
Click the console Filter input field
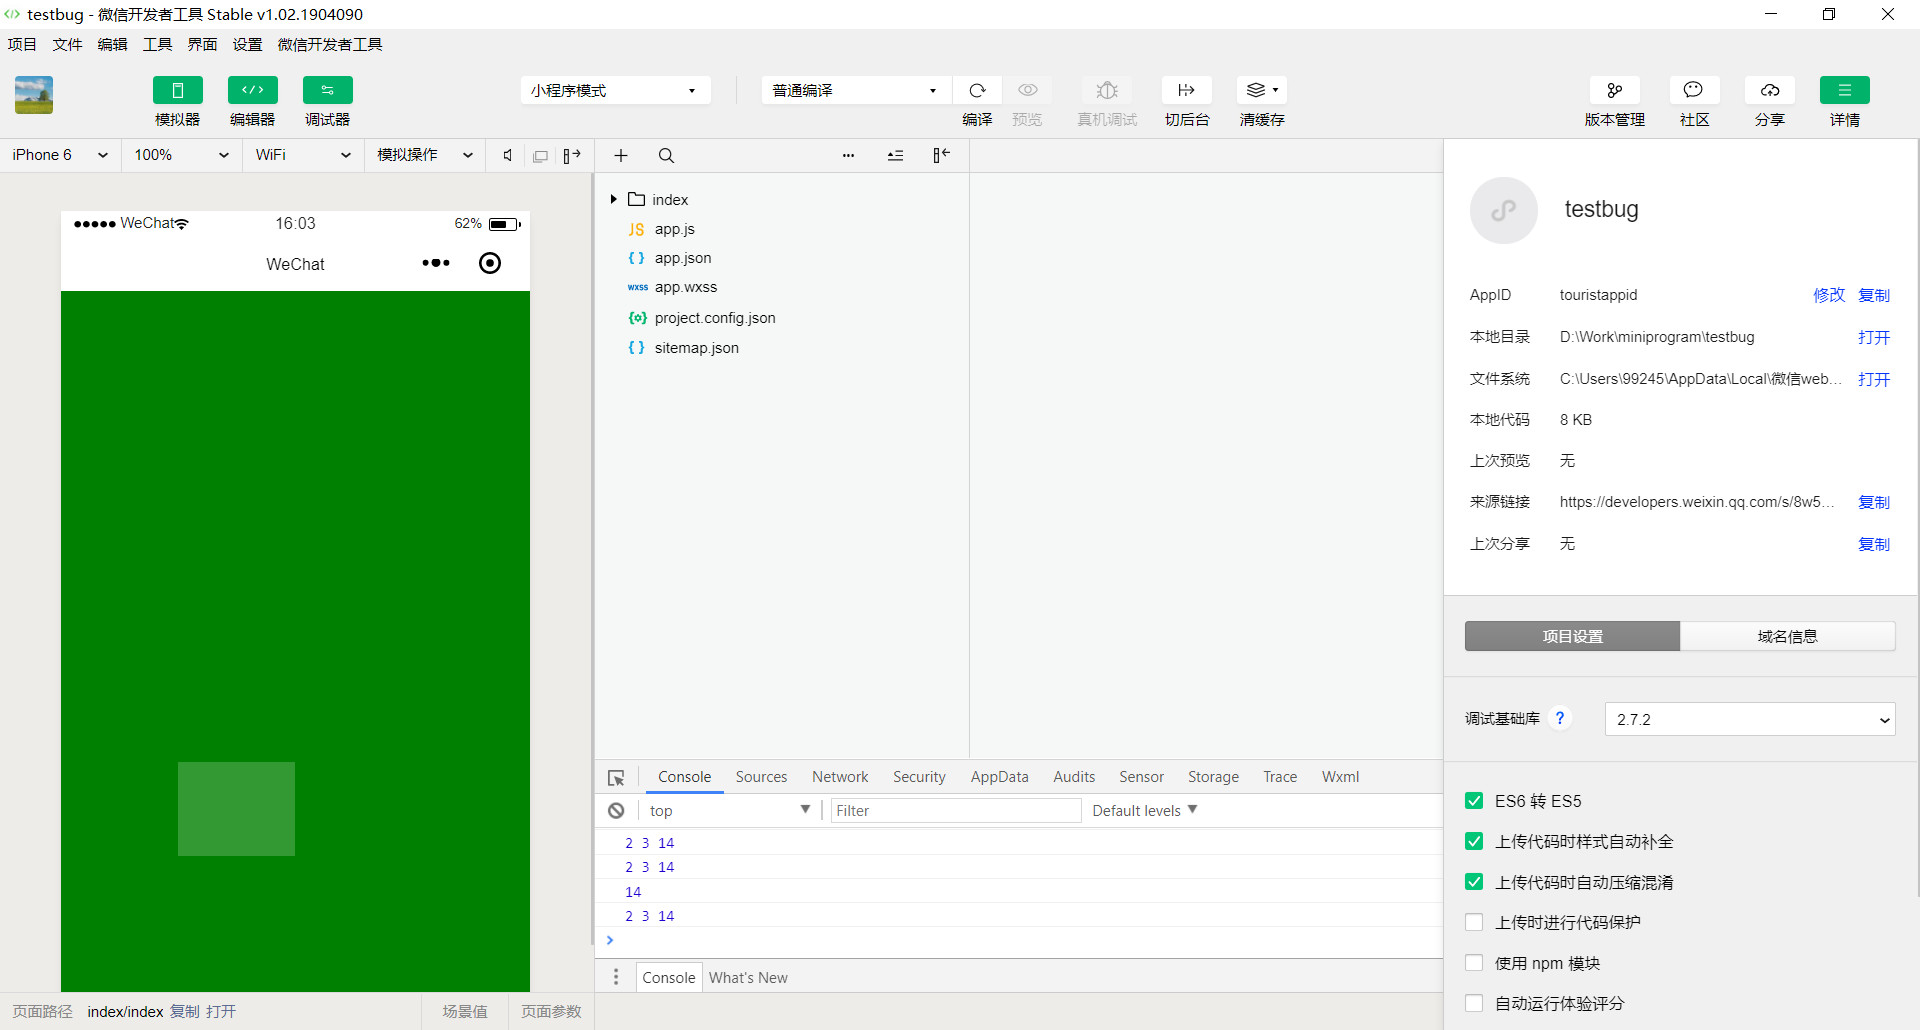pyautogui.click(x=955, y=811)
